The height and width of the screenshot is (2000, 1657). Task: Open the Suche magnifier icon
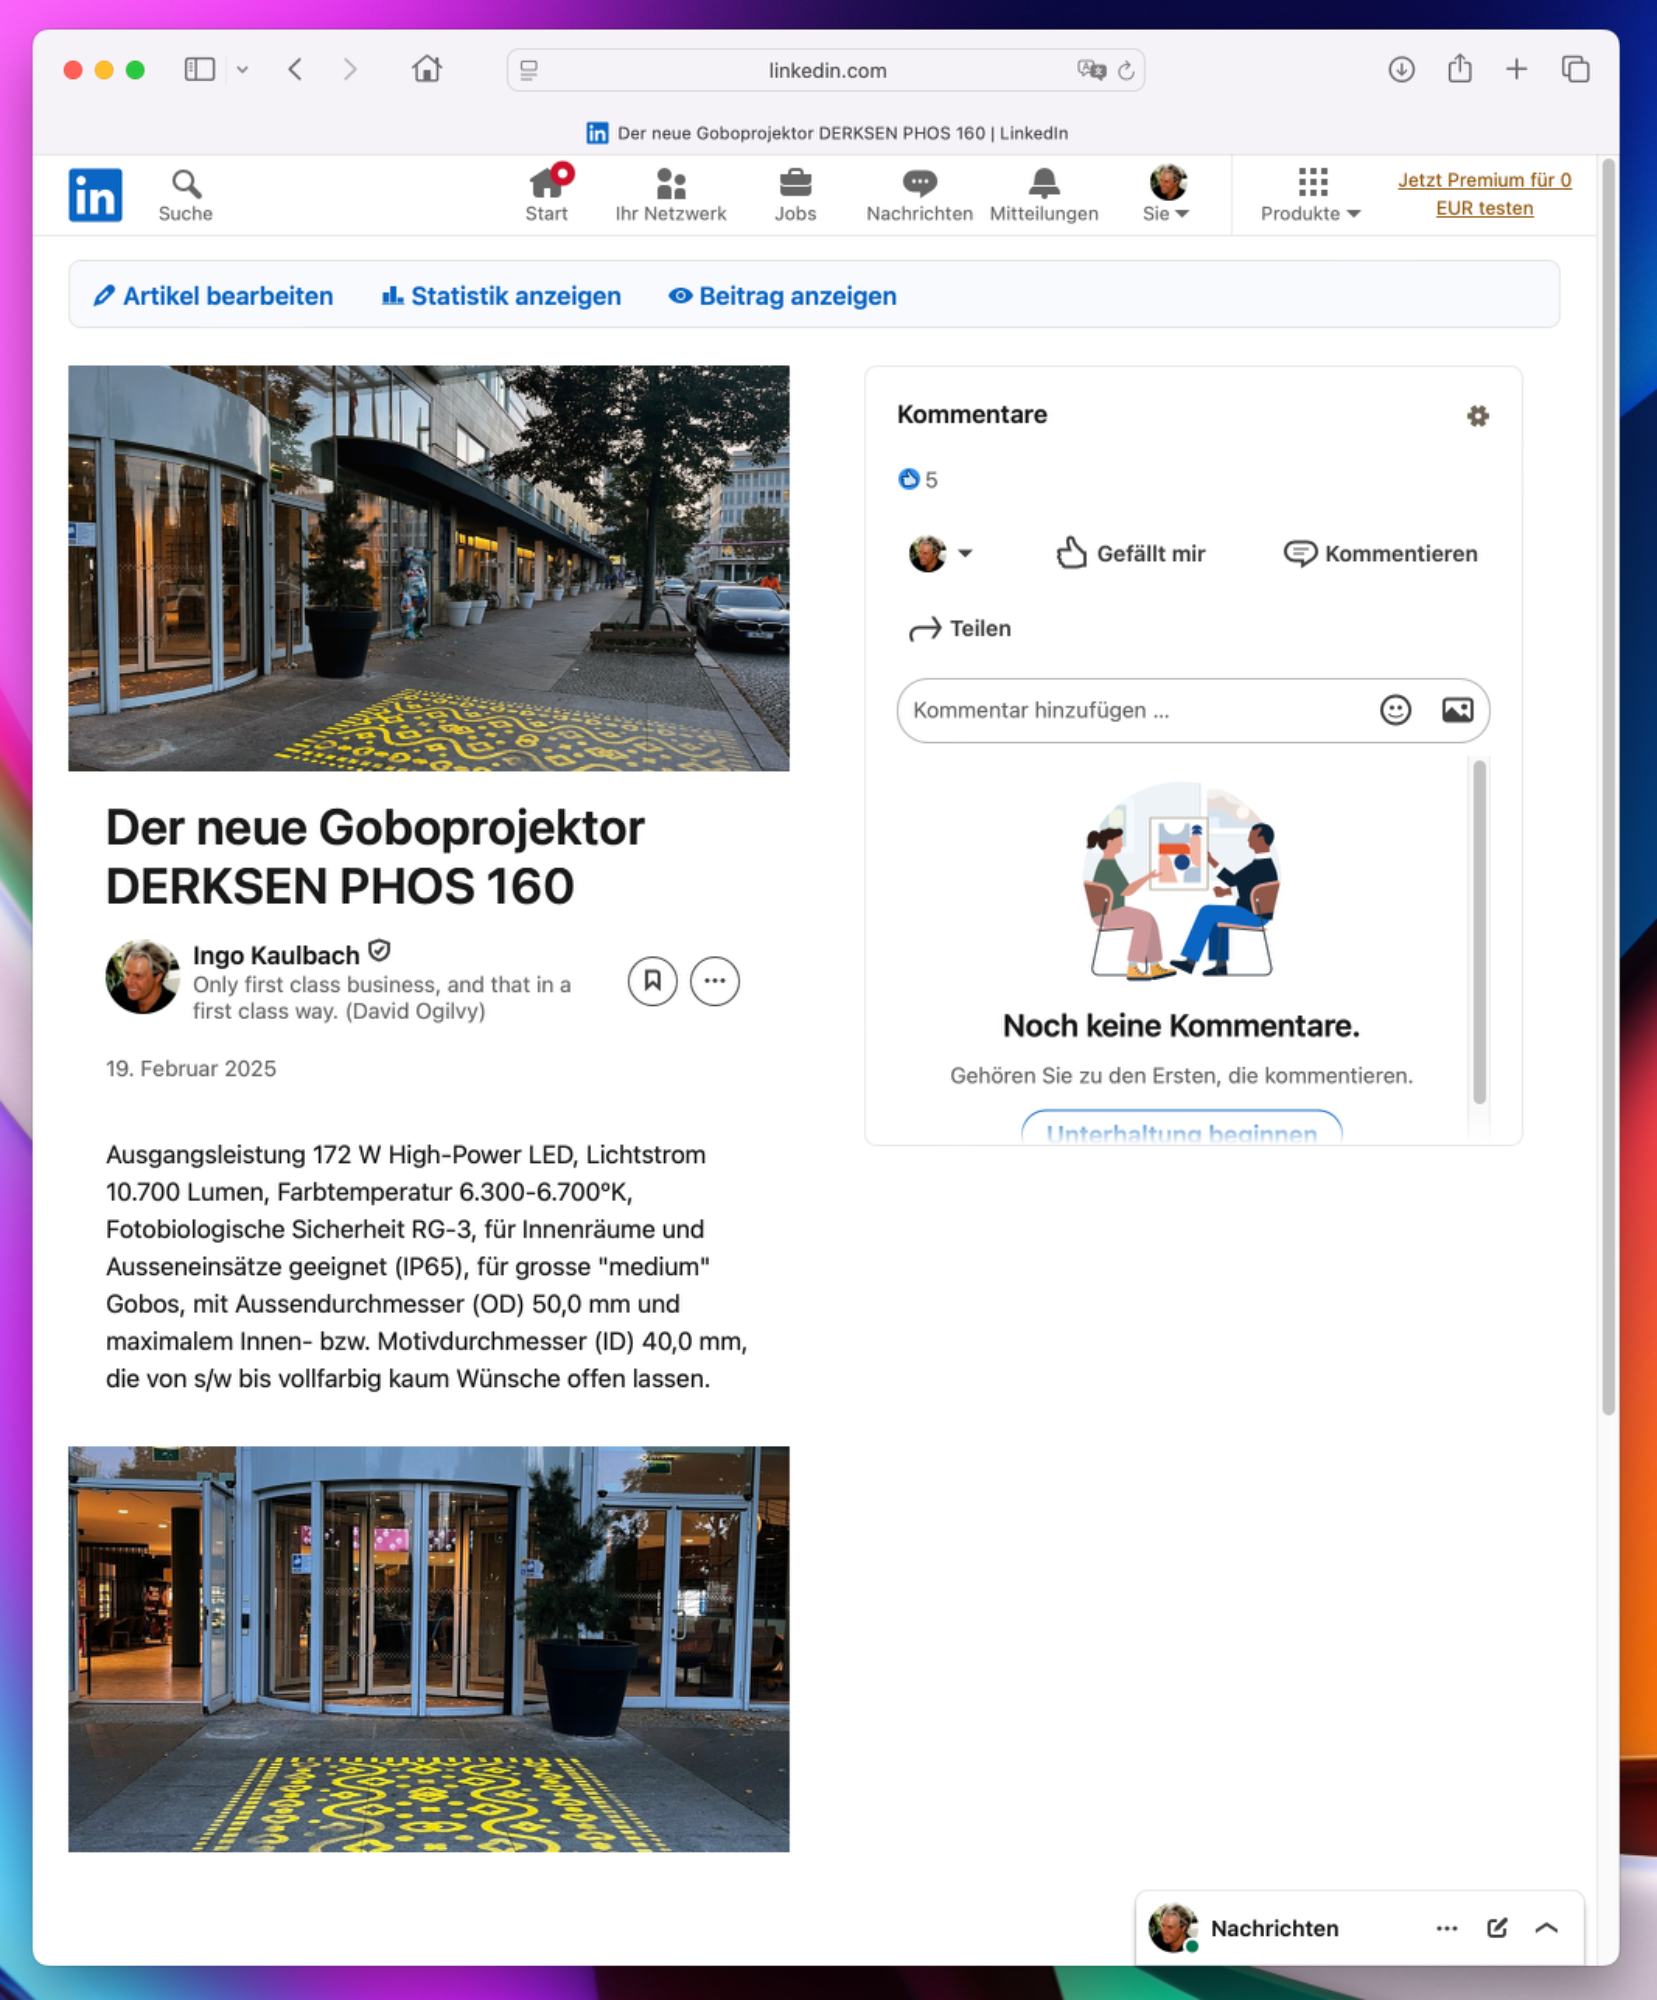tap(186, 185)
